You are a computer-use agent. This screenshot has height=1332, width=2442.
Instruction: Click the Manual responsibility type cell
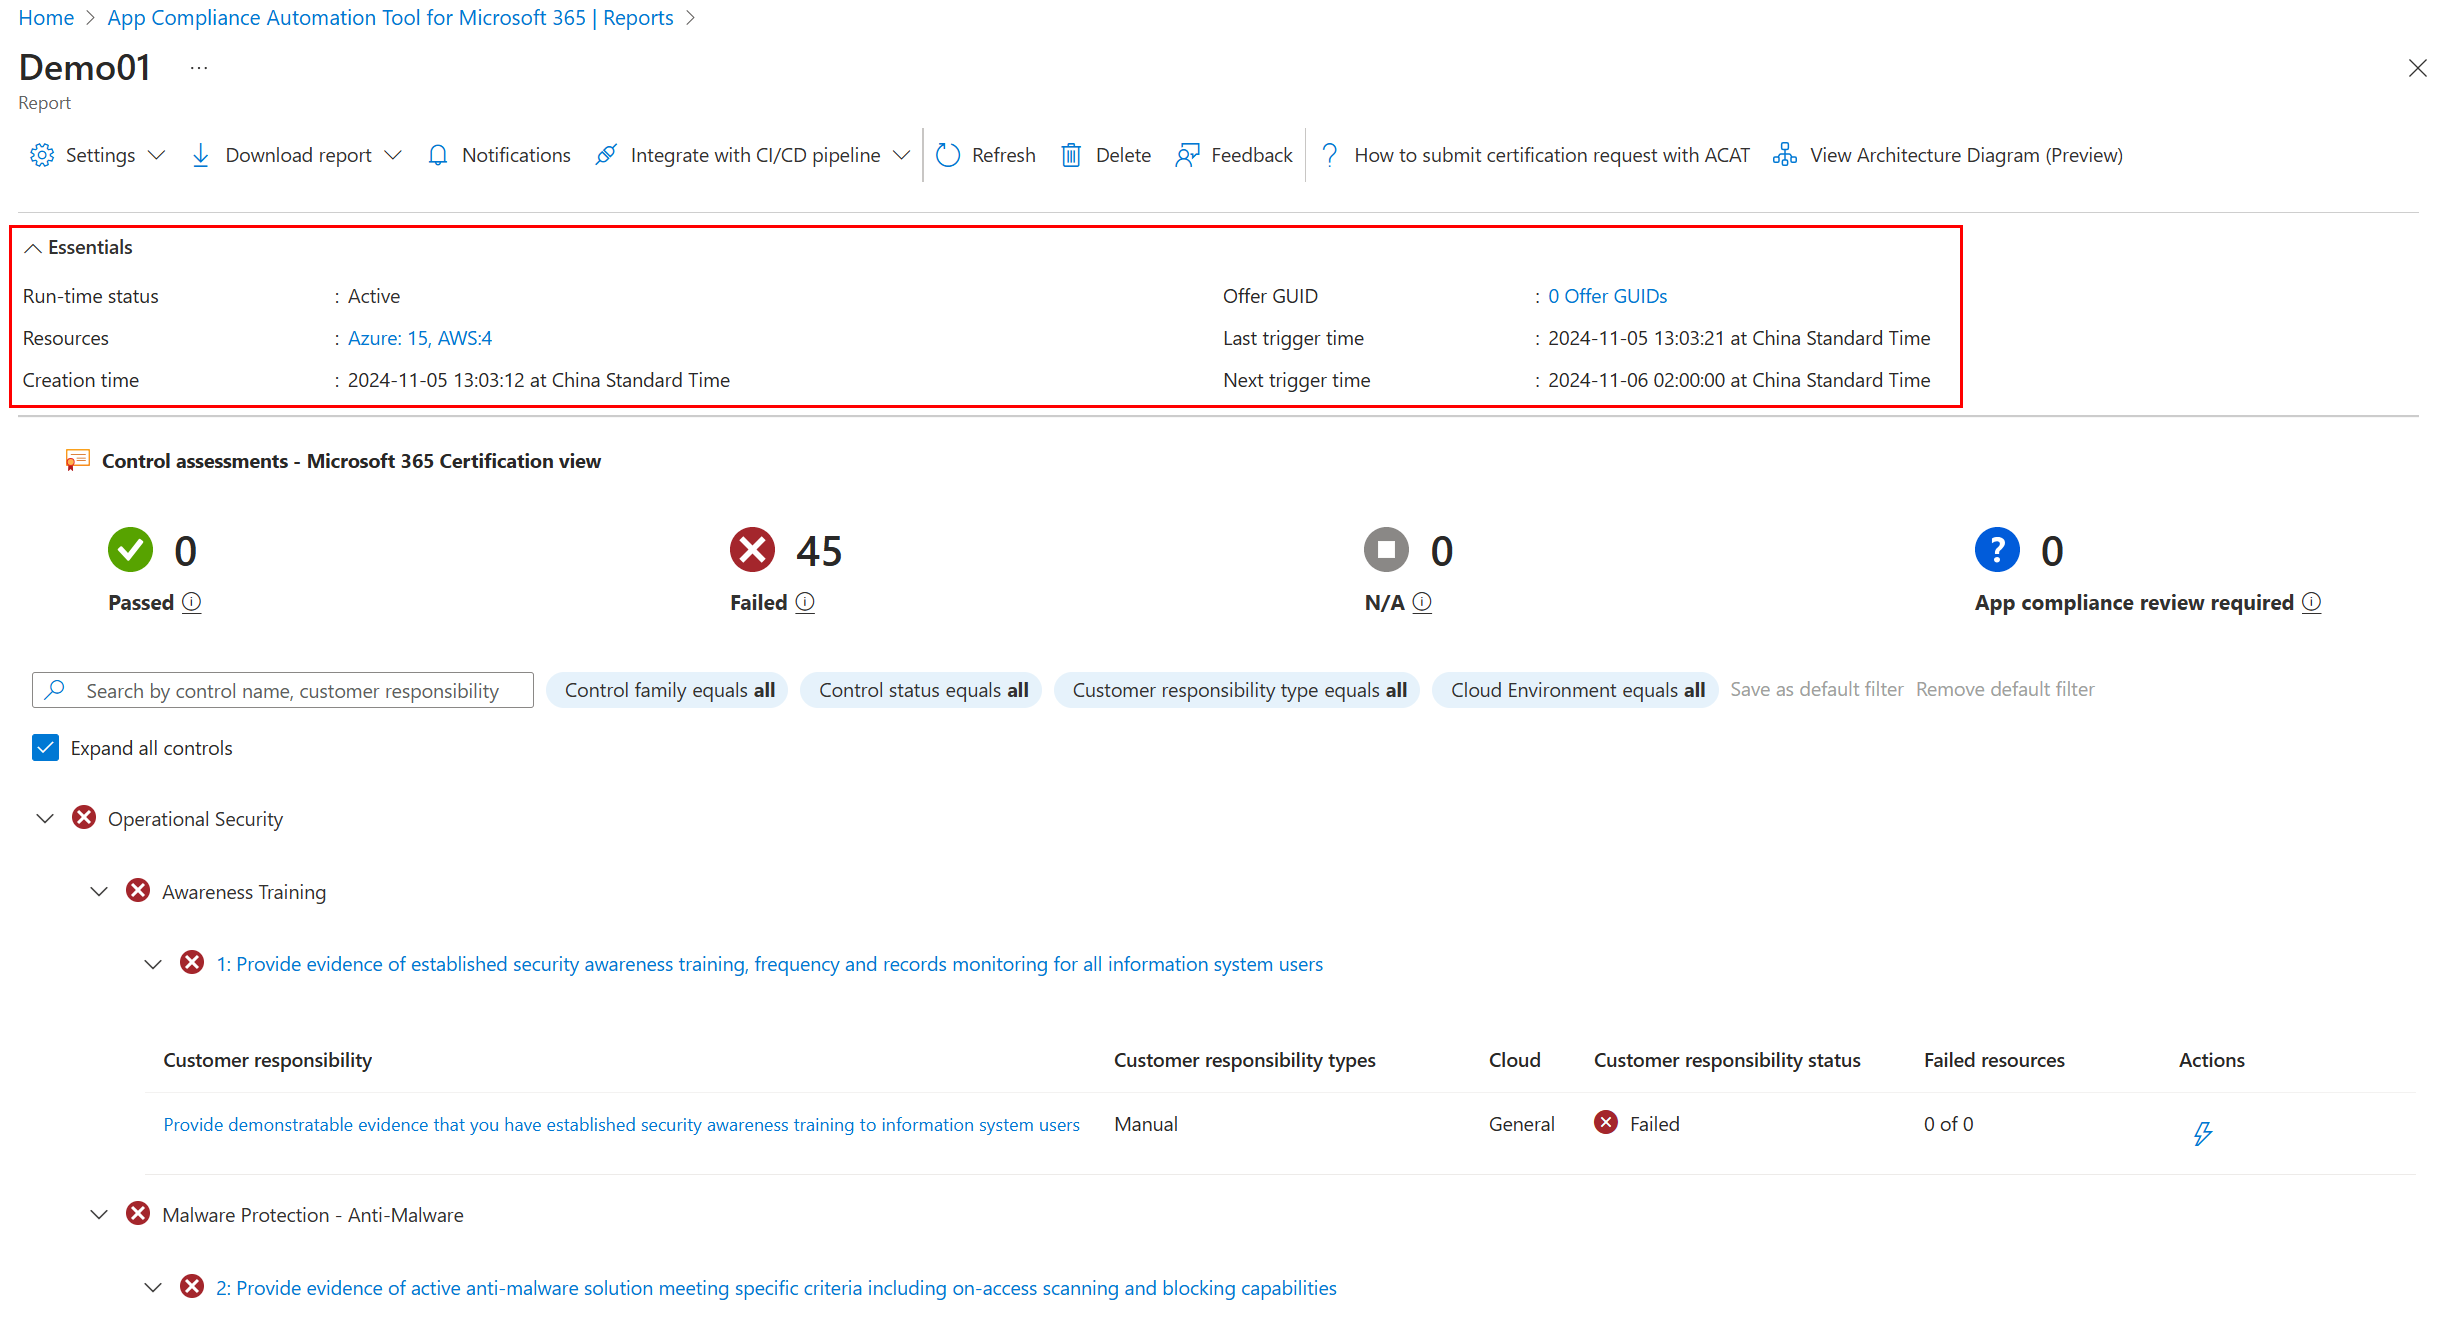(1145, 1124)
